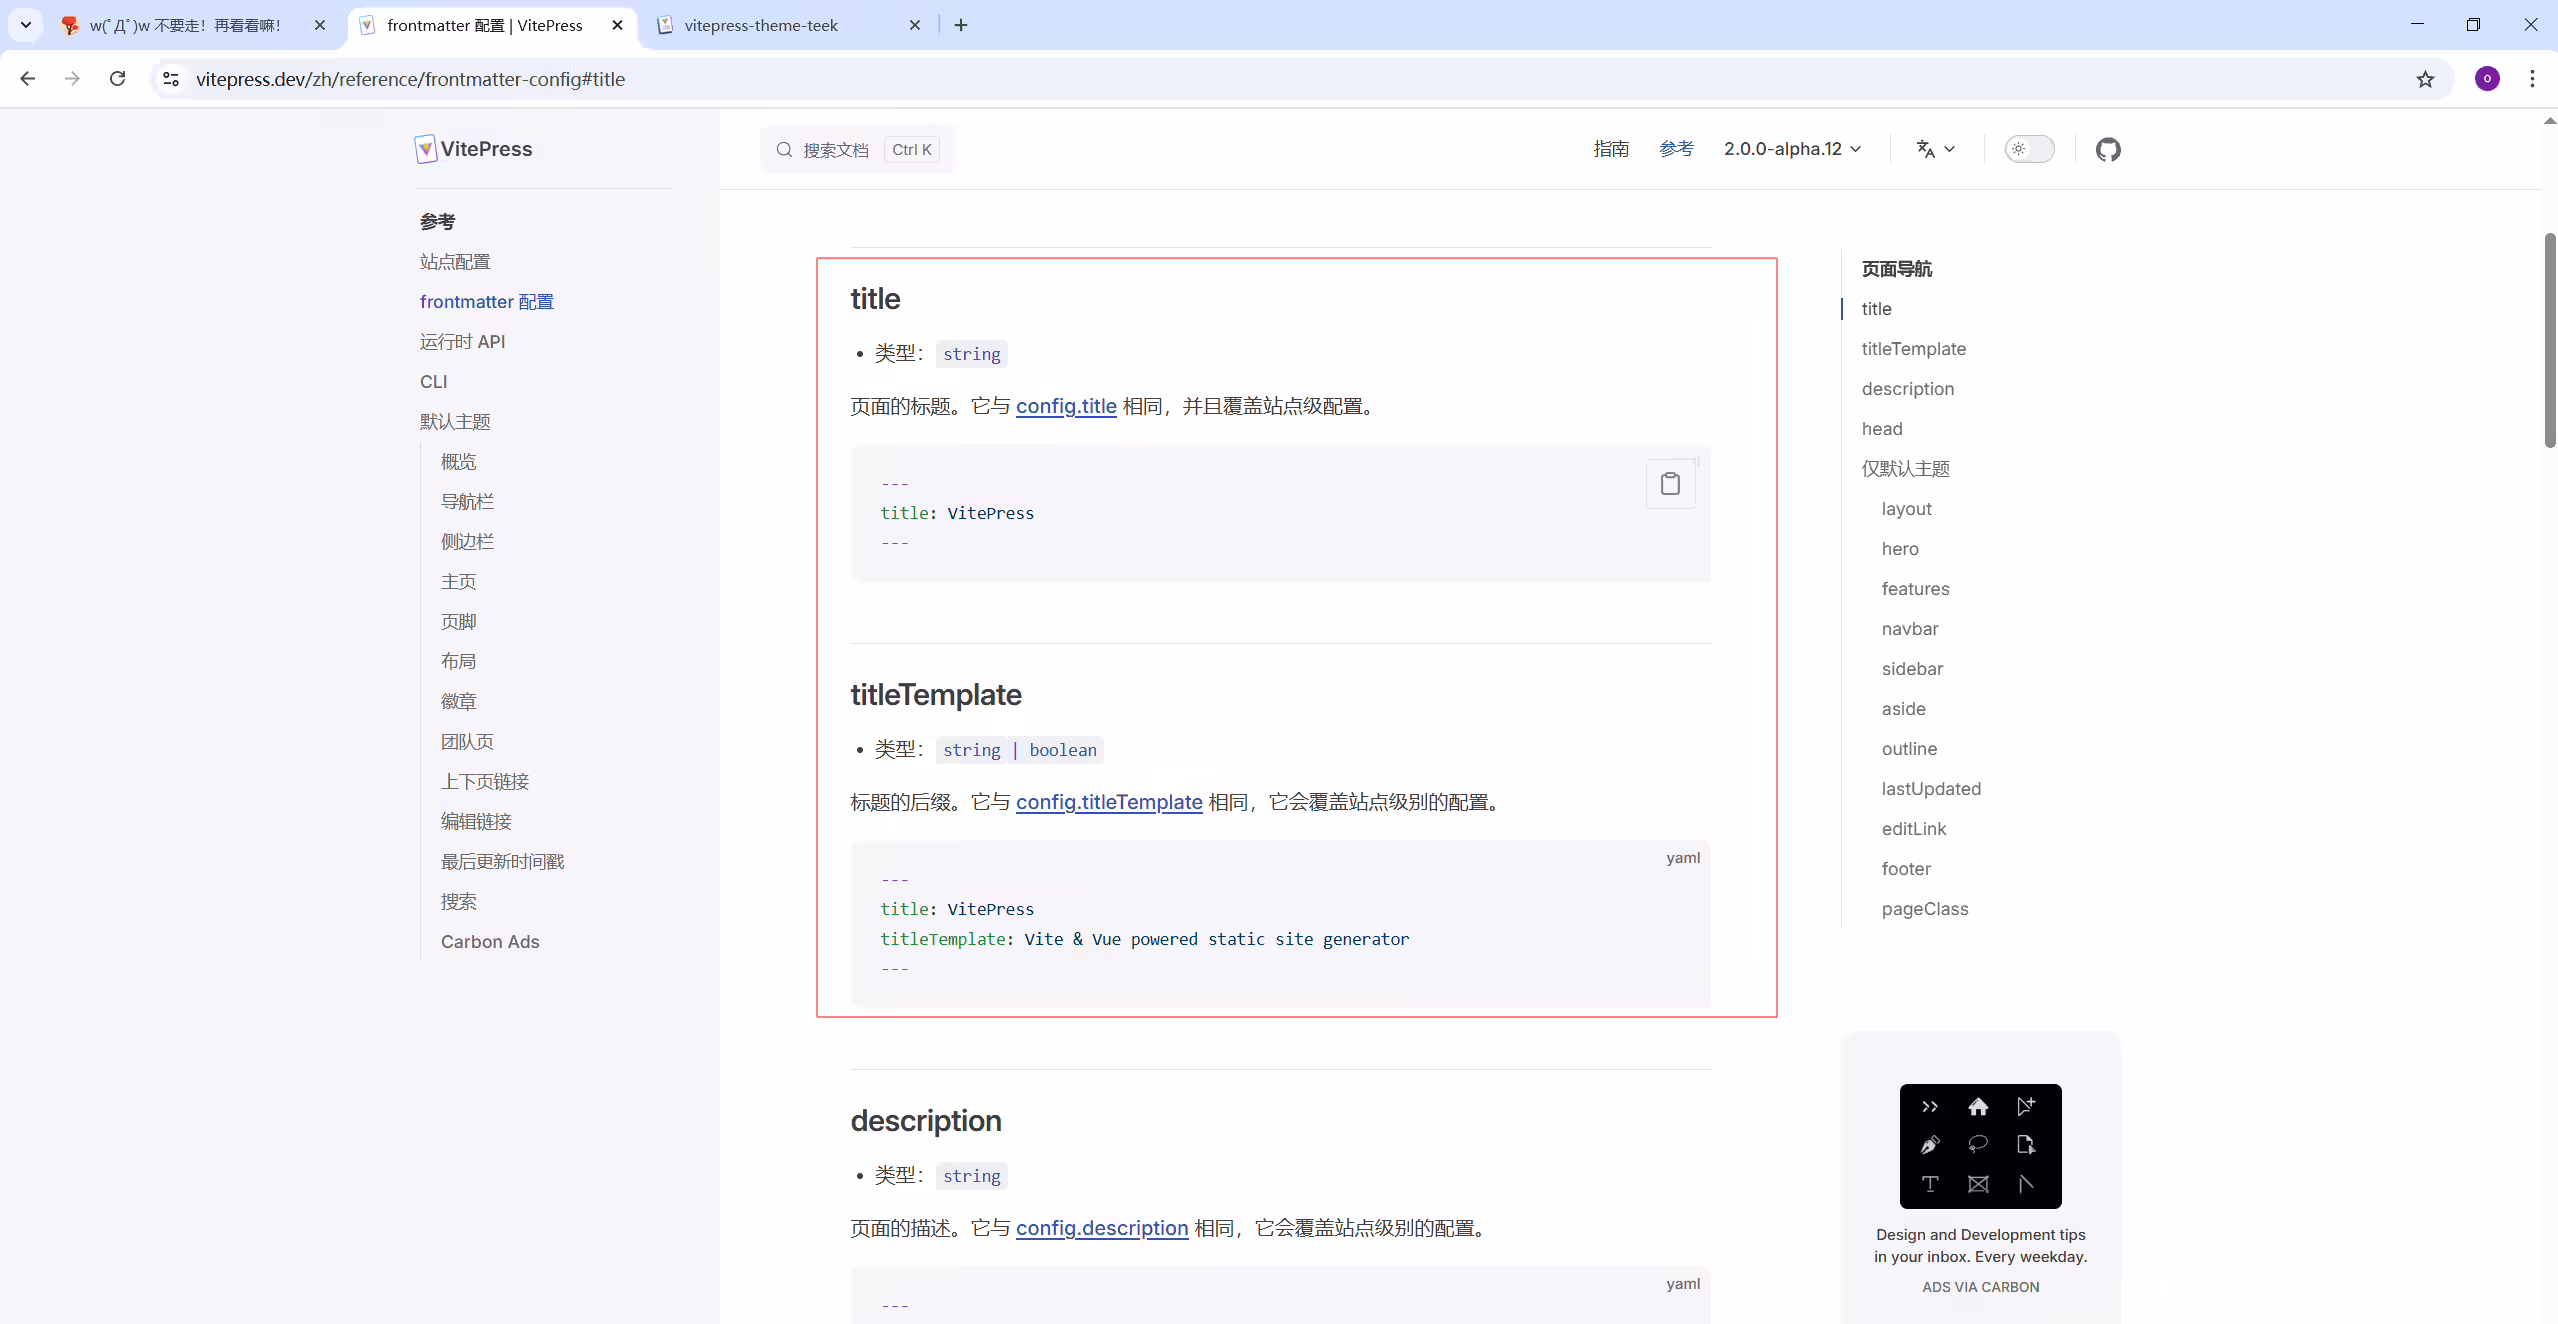Toggle the dark mode appearance switch

coord(2029,149)
